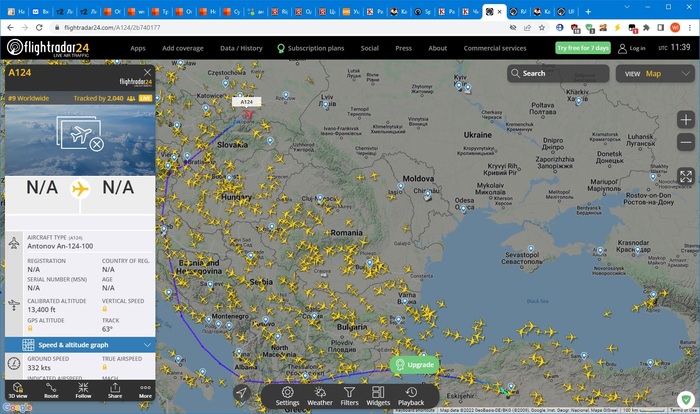The height and width of the screenshot is (414, 700).
Task: Click the locked GPS Altitude padlock icon
Action: pos(30,328)
